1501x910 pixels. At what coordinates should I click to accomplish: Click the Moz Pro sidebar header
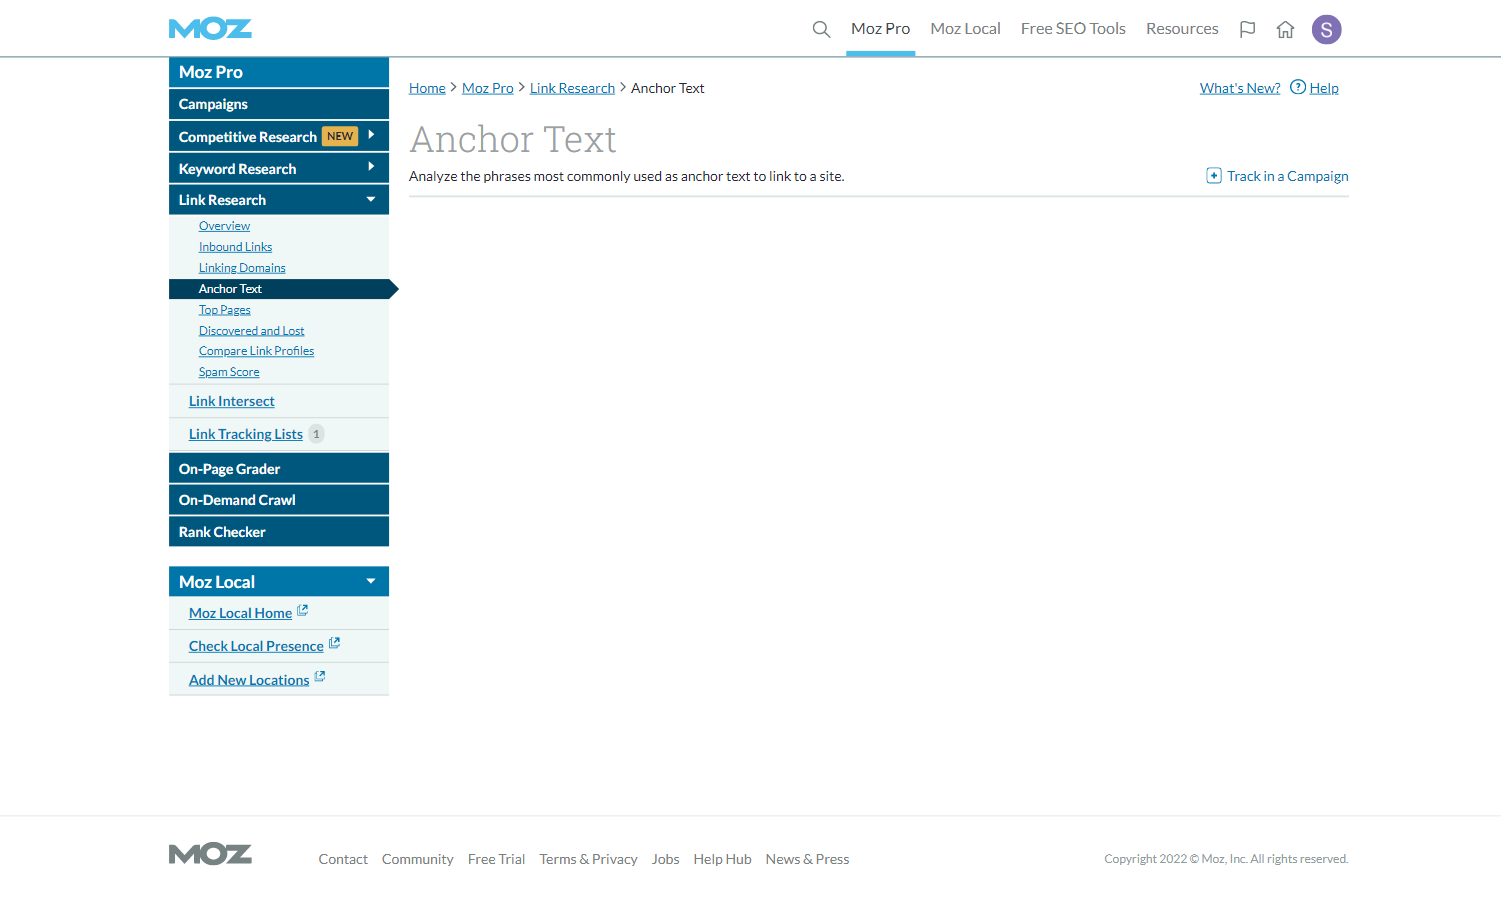[x=279, y=72]
